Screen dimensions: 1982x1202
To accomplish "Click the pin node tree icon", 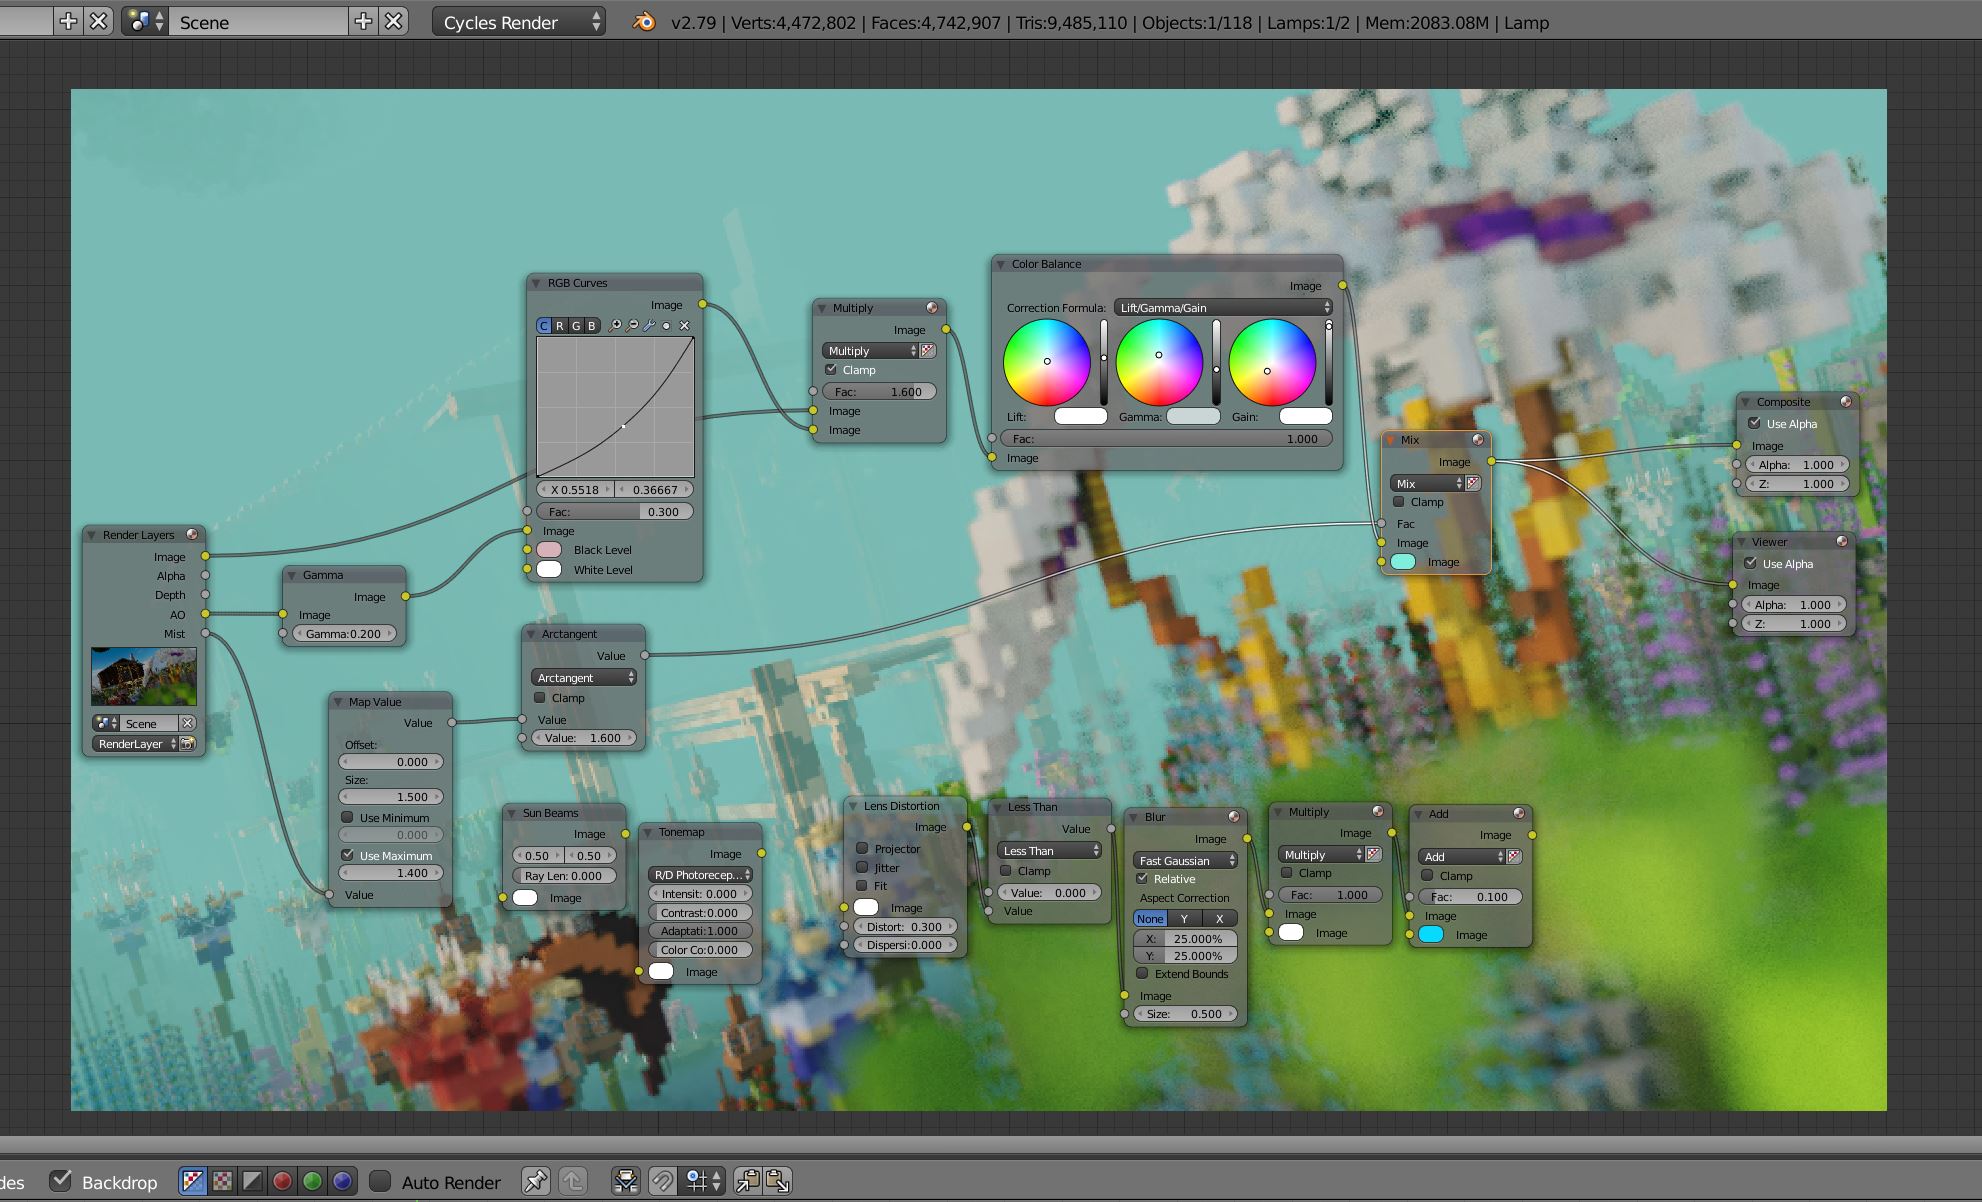I will (x=536, y=1181).
